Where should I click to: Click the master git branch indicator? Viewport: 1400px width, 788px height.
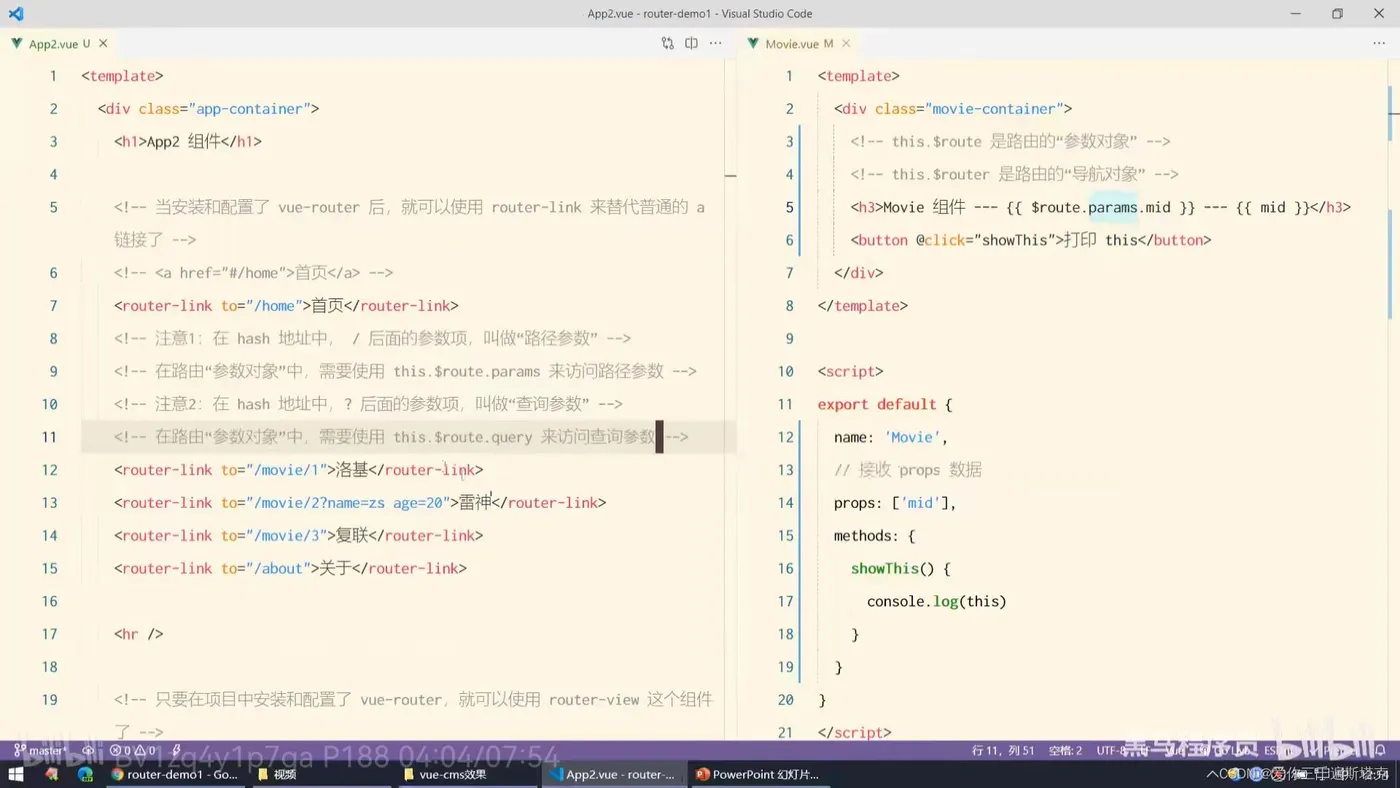(x=40, y=750)
